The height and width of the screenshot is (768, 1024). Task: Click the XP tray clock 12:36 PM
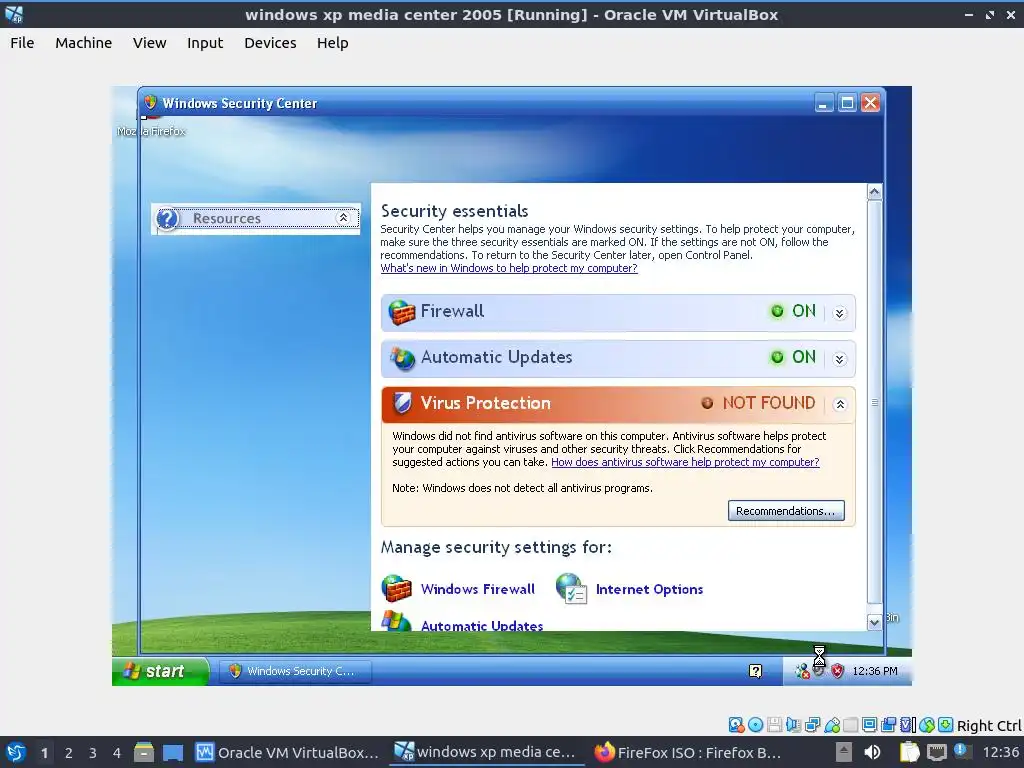coord(874,671)
